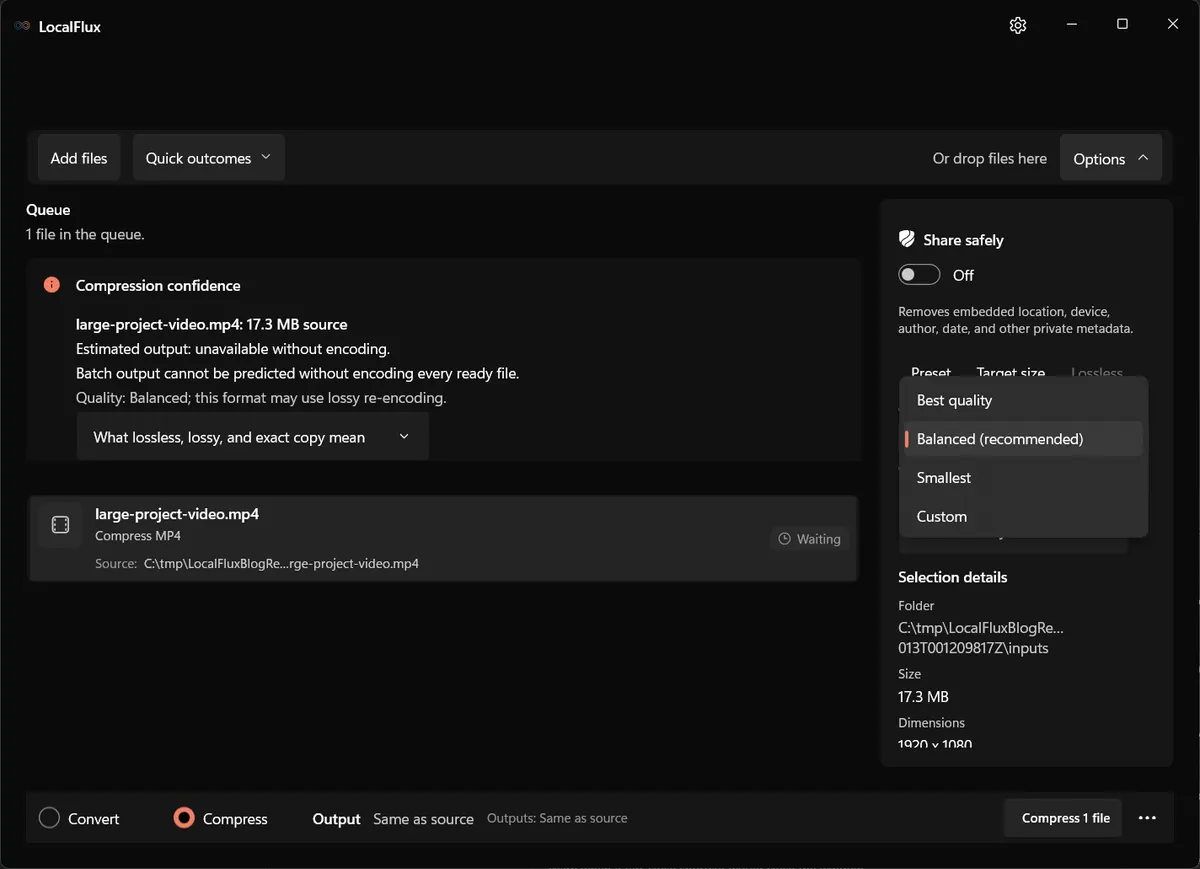
Task: Maximize the LocalFlux window
Action: click(x=1122, y=25)
